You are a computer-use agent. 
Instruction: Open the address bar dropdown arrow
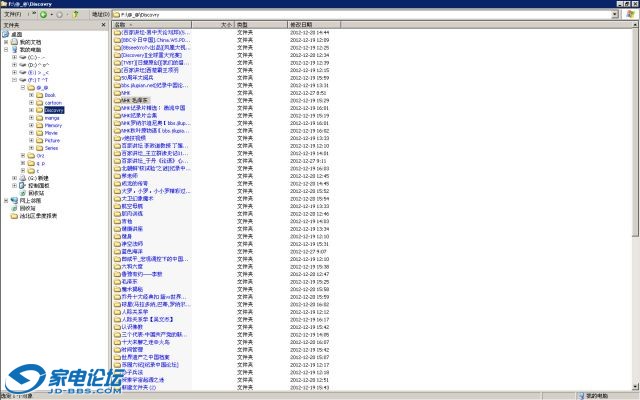[x=615, y=15]
